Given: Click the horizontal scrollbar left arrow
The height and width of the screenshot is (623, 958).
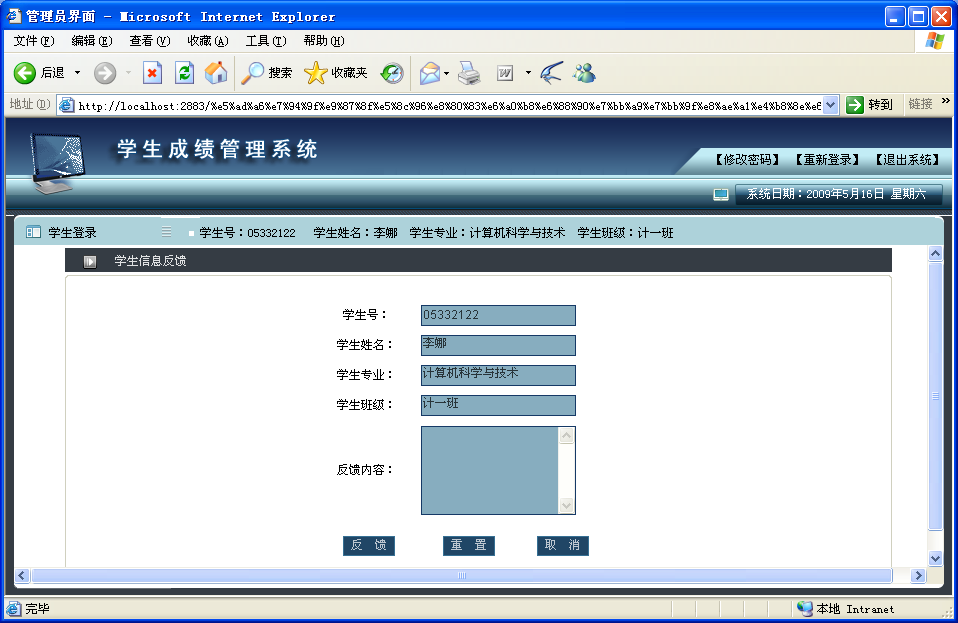Looking at the screenshot, I should coord(22,575).
